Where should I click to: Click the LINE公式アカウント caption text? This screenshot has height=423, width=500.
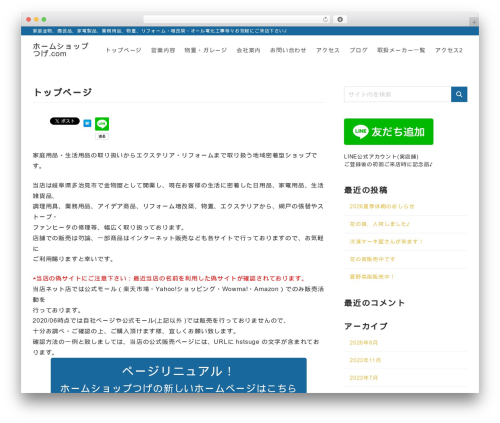click(x=388, y=160)
